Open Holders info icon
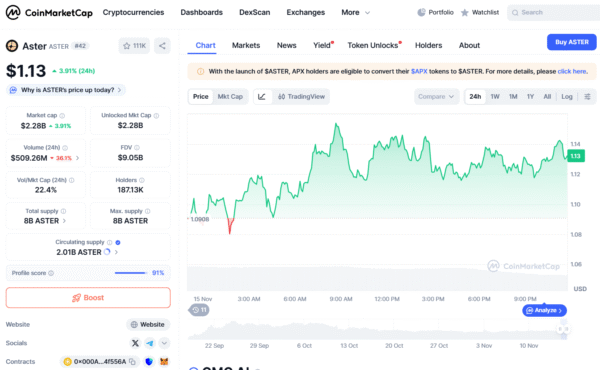Viewport: 600px width, 370px height. (142, 180)
